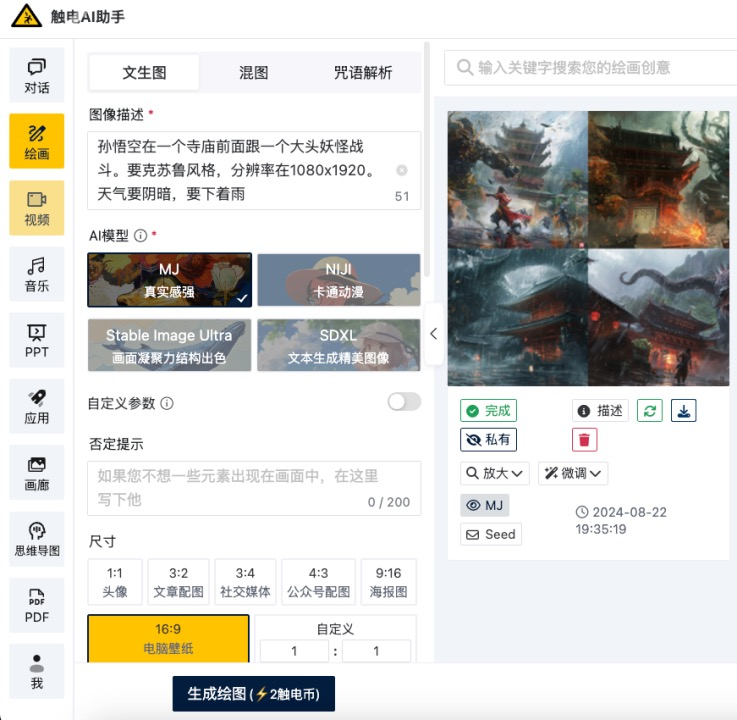Open the PPT sidebar item
The width and height of the screenshot is (737, 720).
[x=37, y=340]
